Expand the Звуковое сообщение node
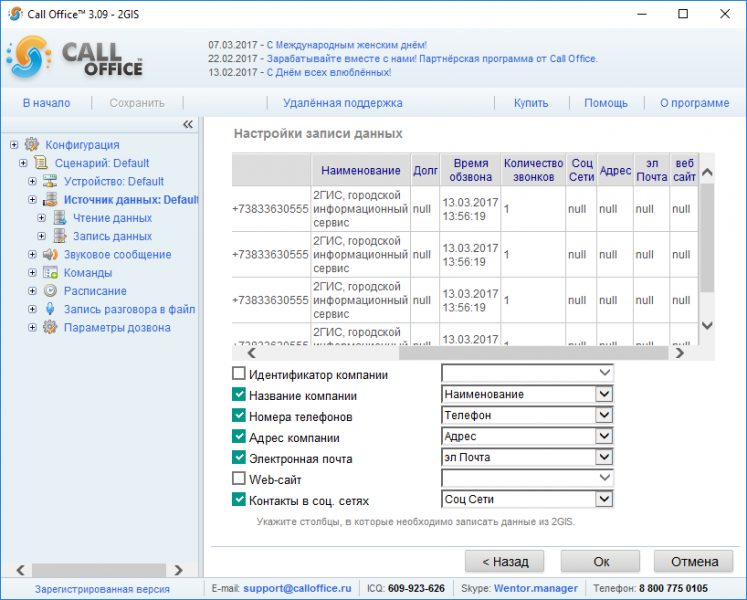Screen dimensions: 747x600 coord(32,254)
